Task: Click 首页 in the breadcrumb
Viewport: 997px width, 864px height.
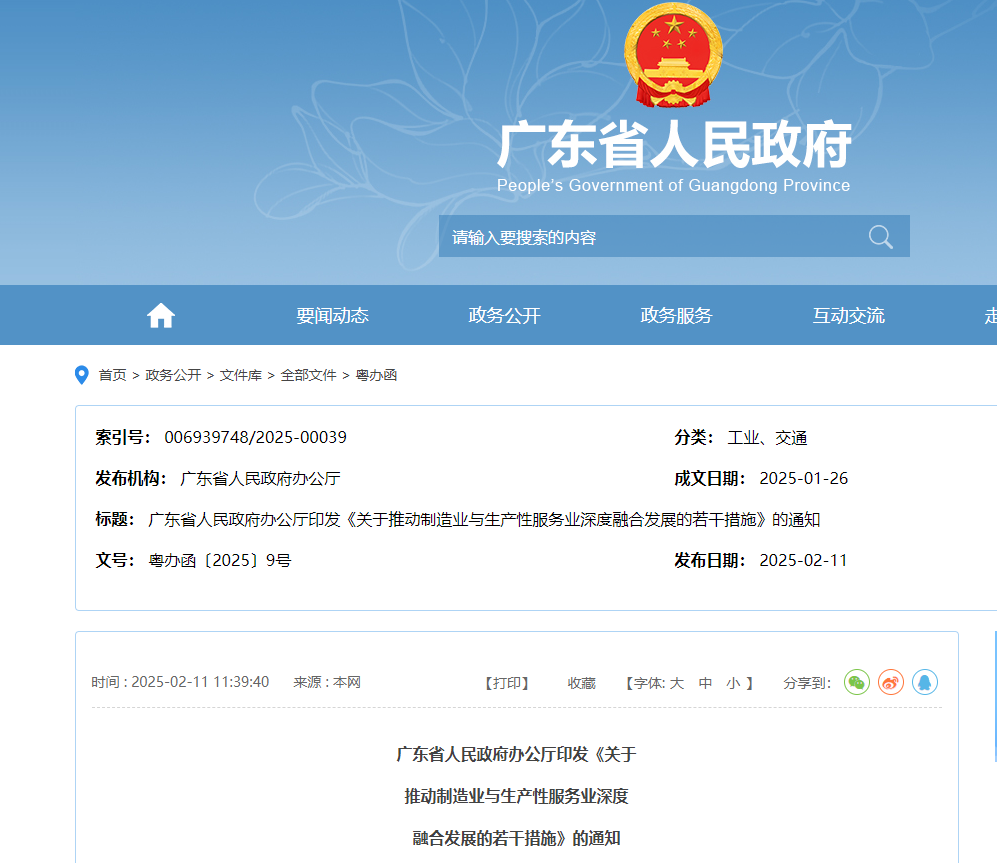Action: [x=112, y=375]
